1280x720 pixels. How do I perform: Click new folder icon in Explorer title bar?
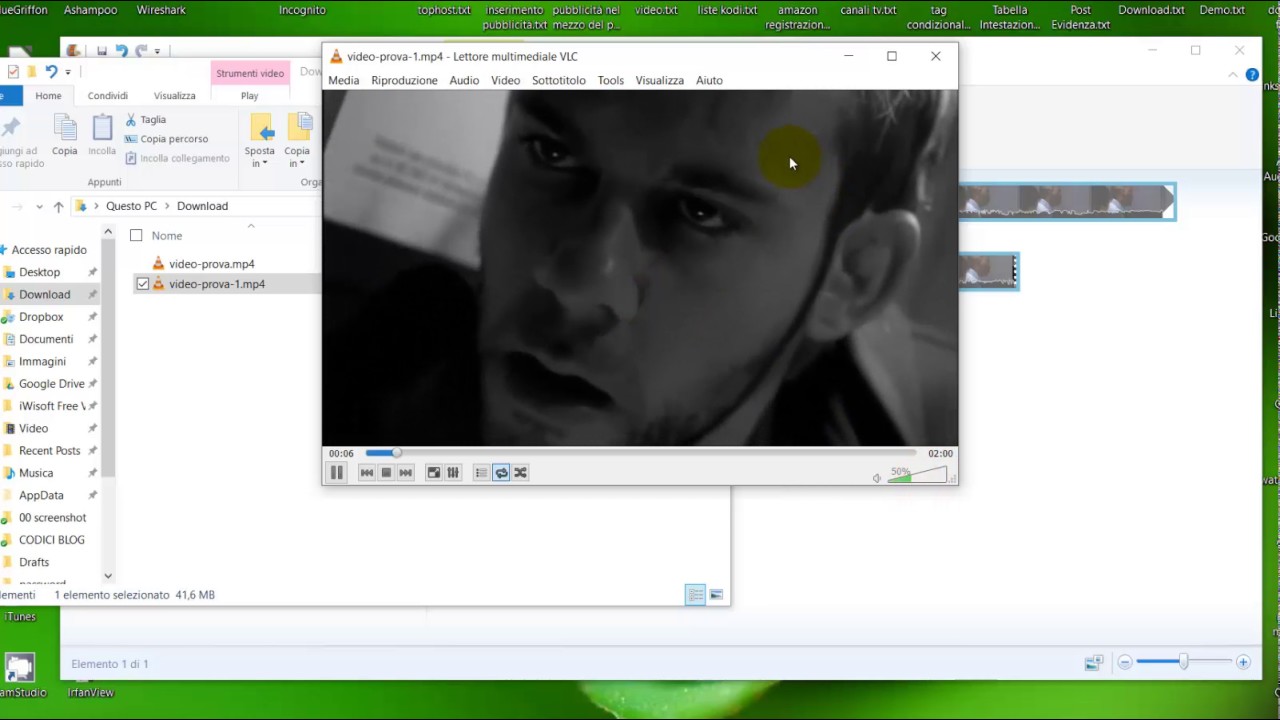click(x=31, y=72)
